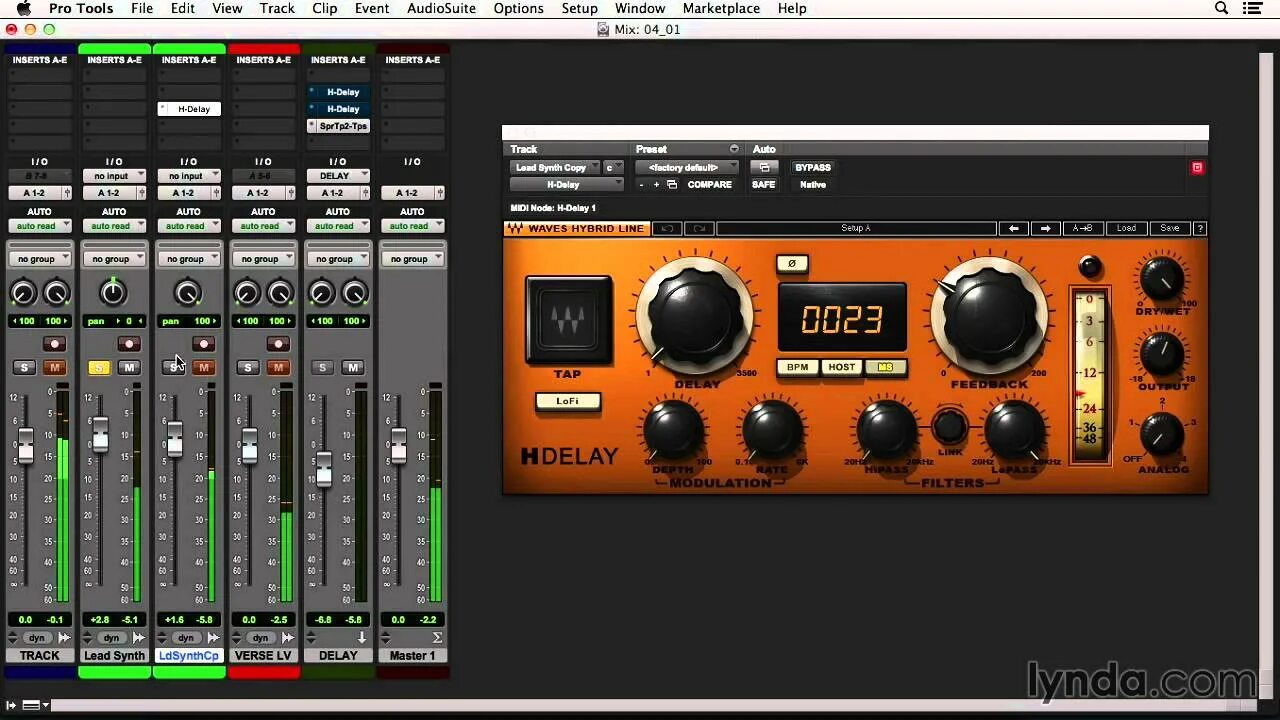Open H-Delay insert on LdSynthCp track
1280x720 pixels.
pyautogui.click(x=193, y=109)
